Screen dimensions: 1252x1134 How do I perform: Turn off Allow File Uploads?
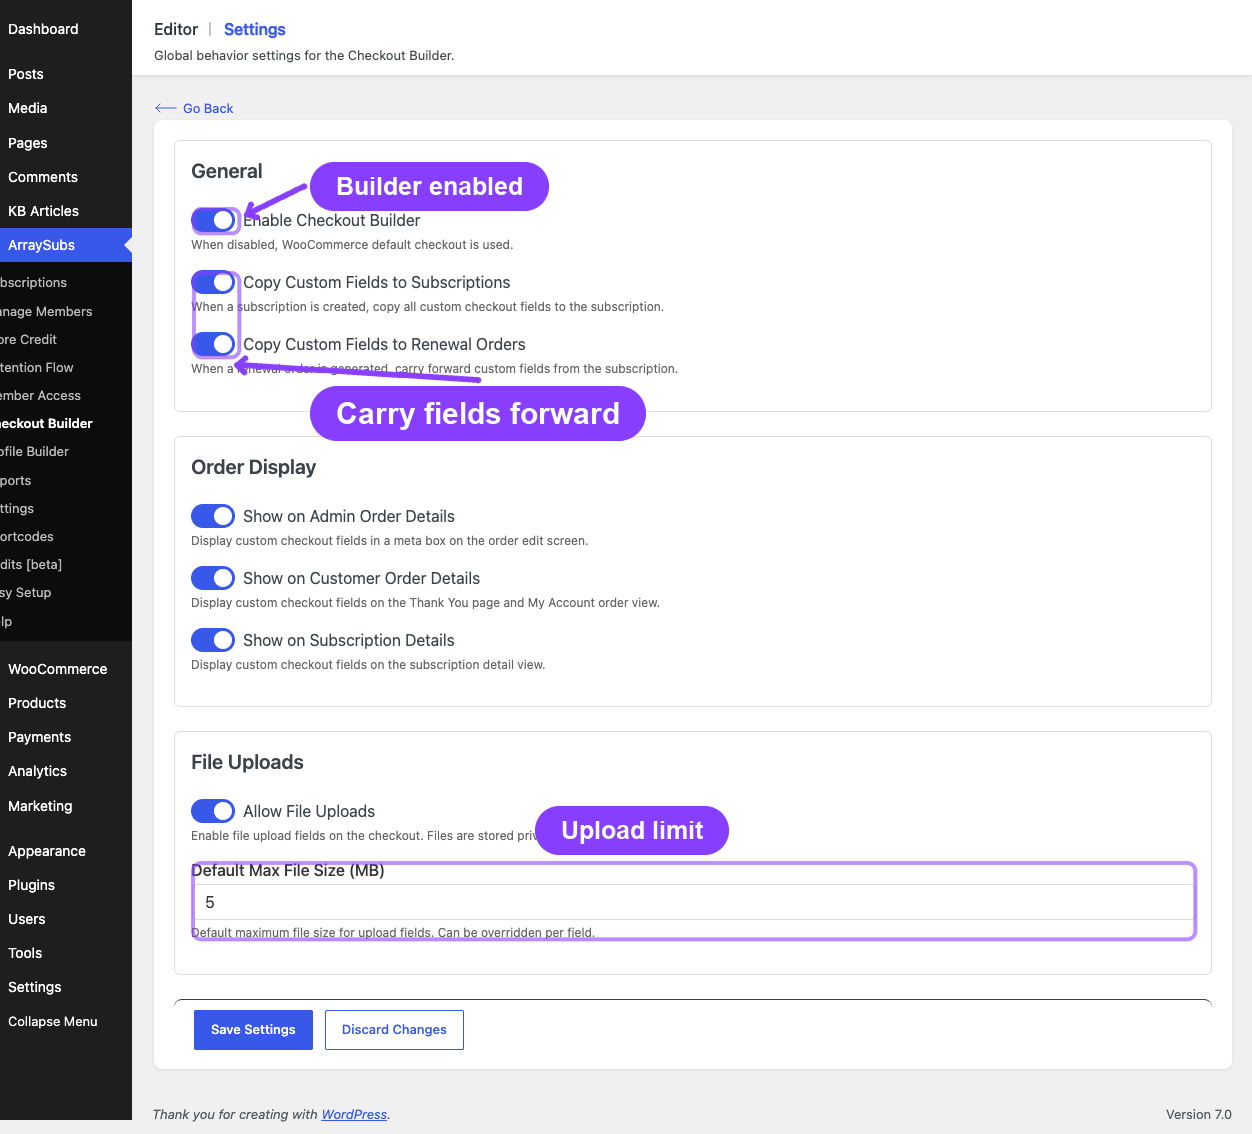[x=213, y=811]
